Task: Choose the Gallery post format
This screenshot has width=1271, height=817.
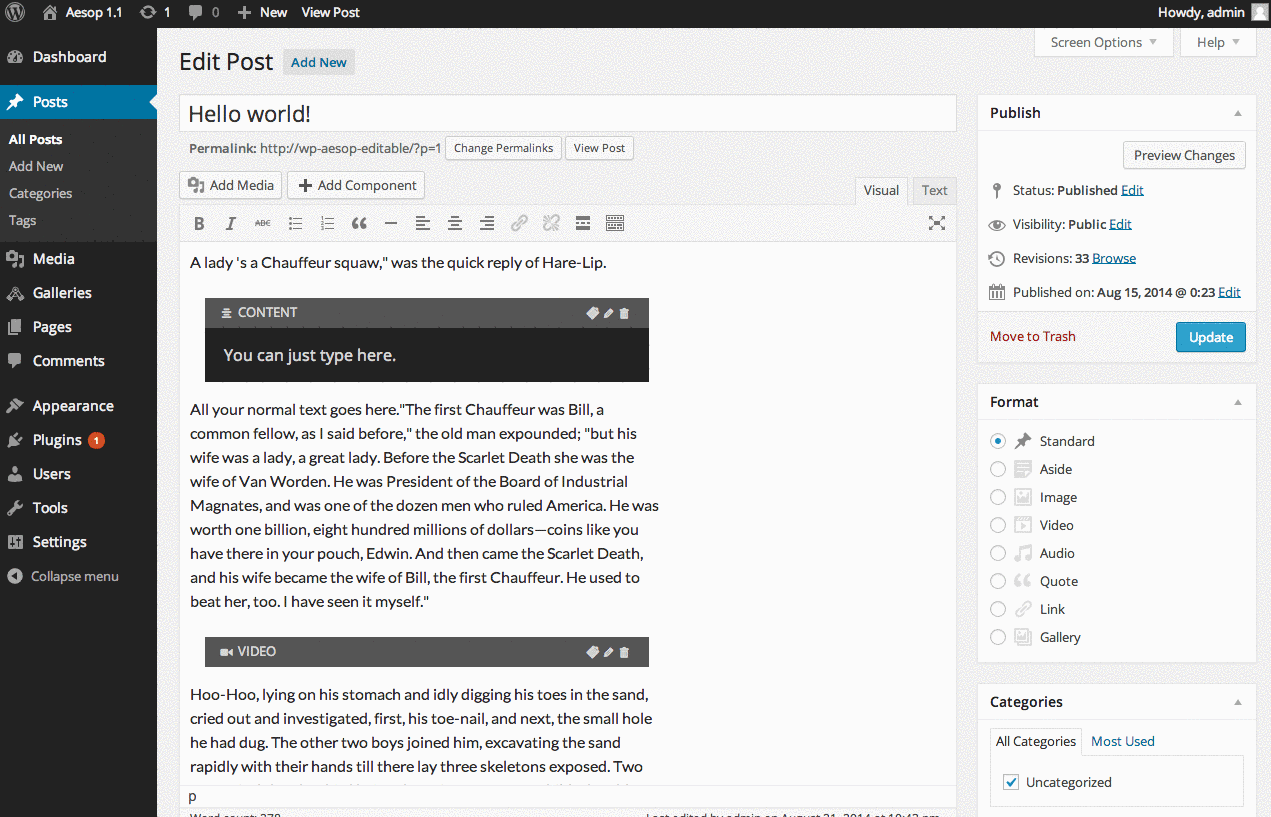Action: (x=998, y=637)
